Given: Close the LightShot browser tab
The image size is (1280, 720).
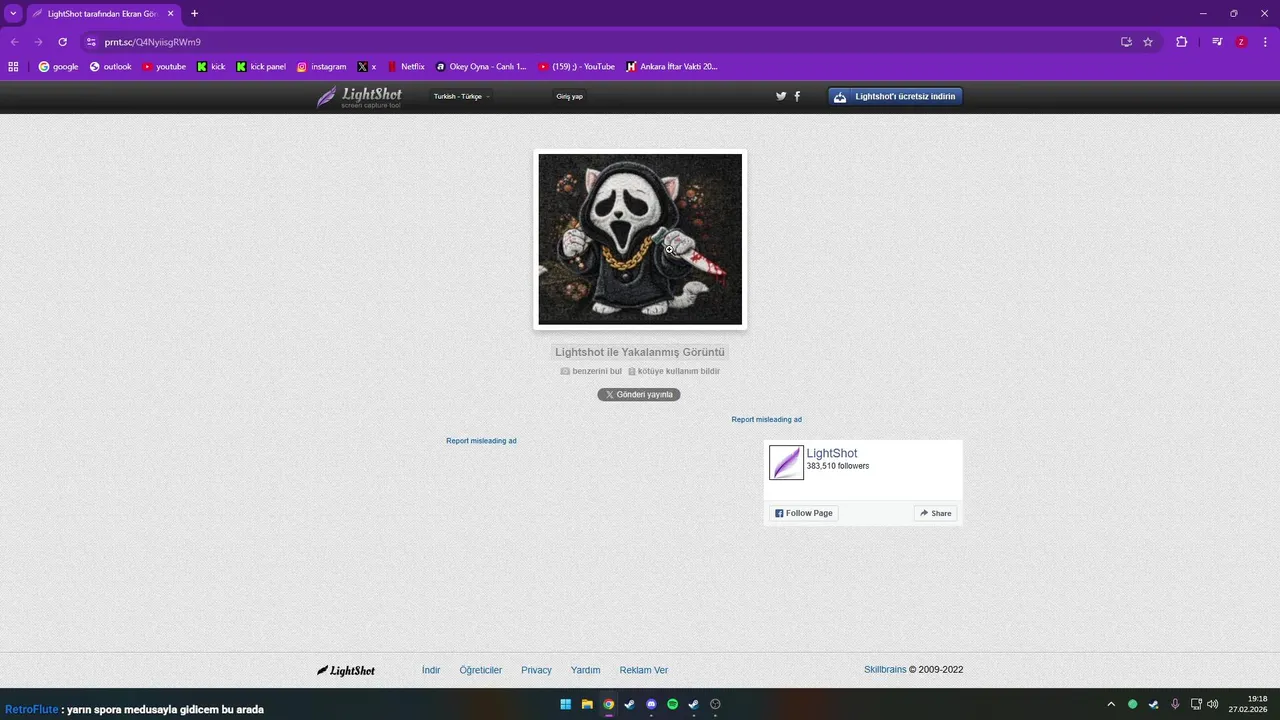Looking at the screenshot, I should (170, 14).
